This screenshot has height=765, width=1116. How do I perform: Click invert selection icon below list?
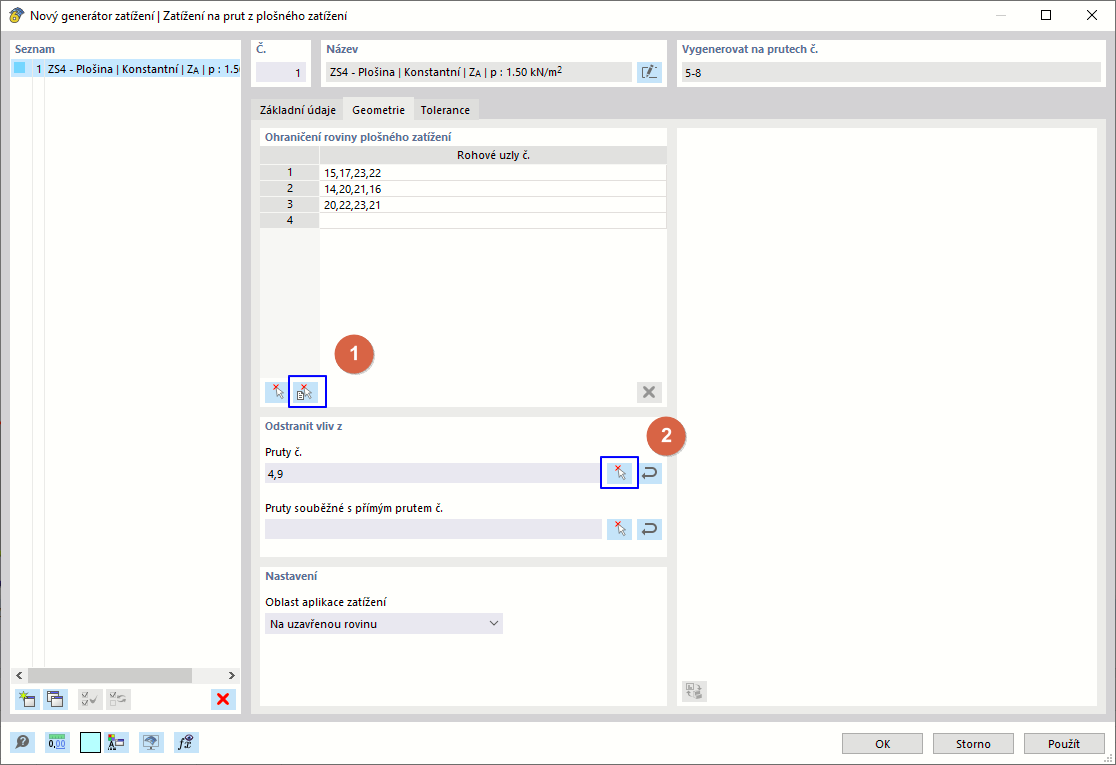(119, 699)
